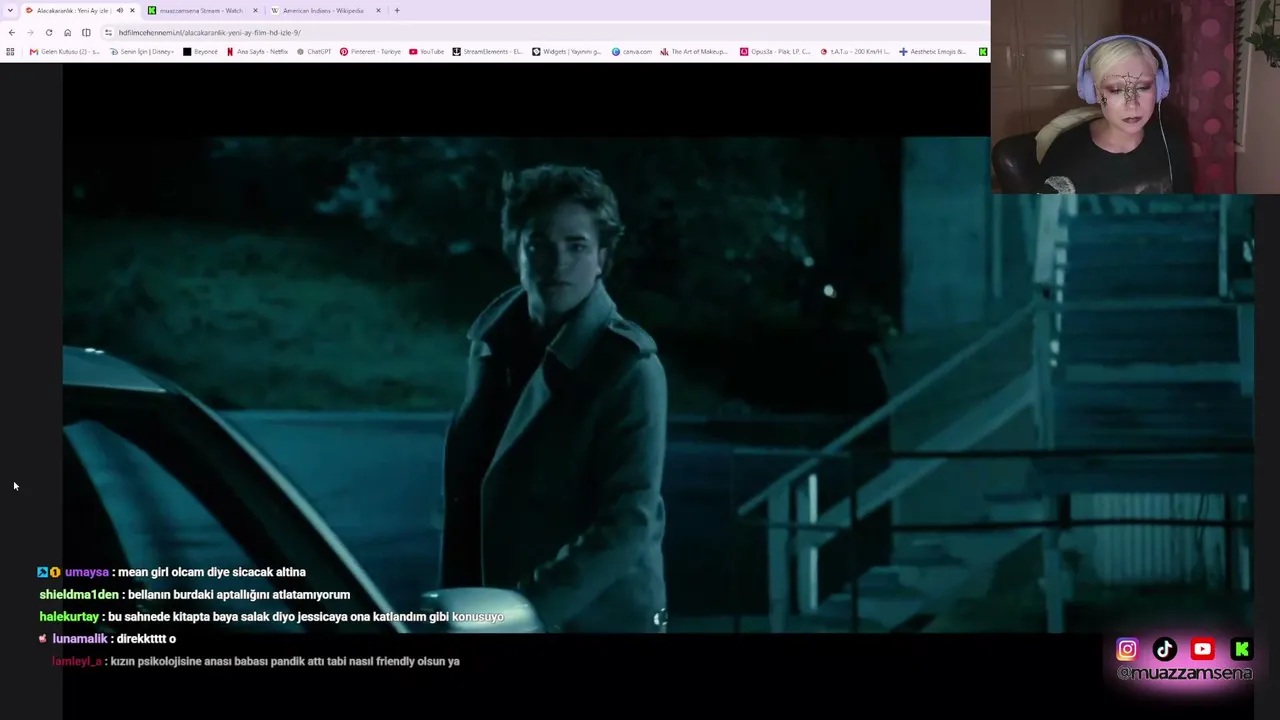Click the message starting "bu sahnede kitapta"

click(306, 617)
